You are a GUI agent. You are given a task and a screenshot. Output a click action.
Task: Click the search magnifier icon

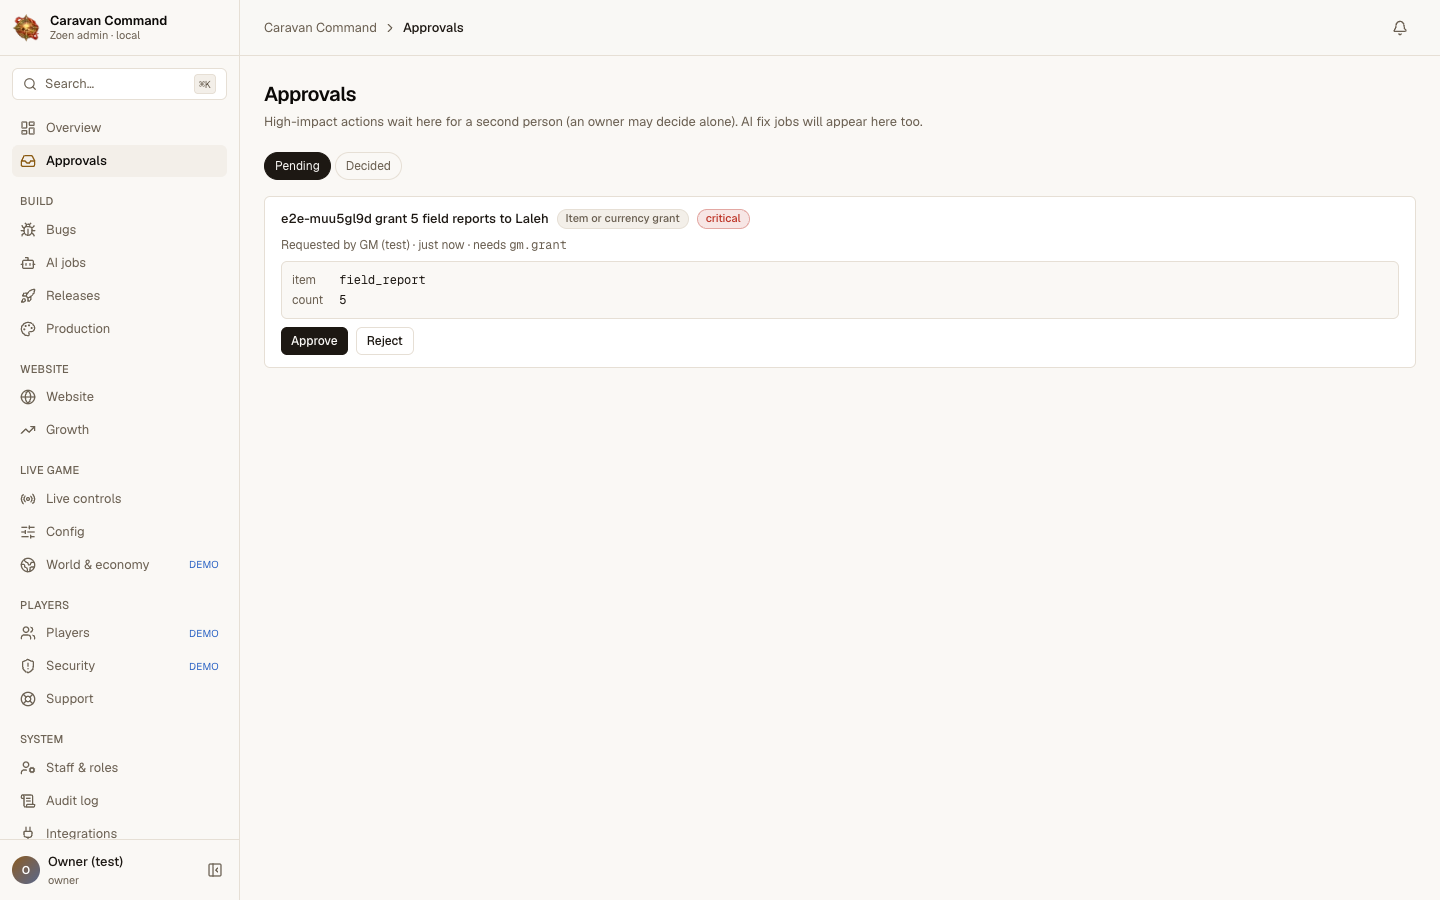30,84
